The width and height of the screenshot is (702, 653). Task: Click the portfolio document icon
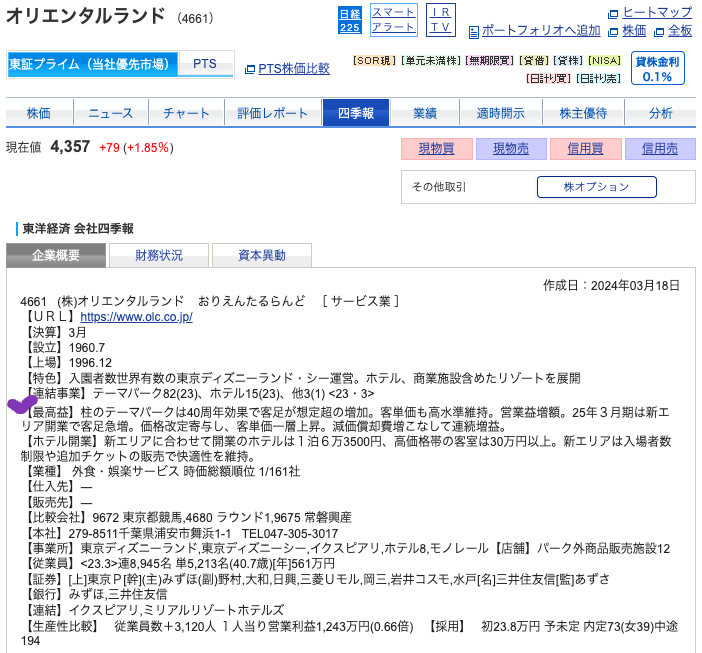tap(473, 32)
